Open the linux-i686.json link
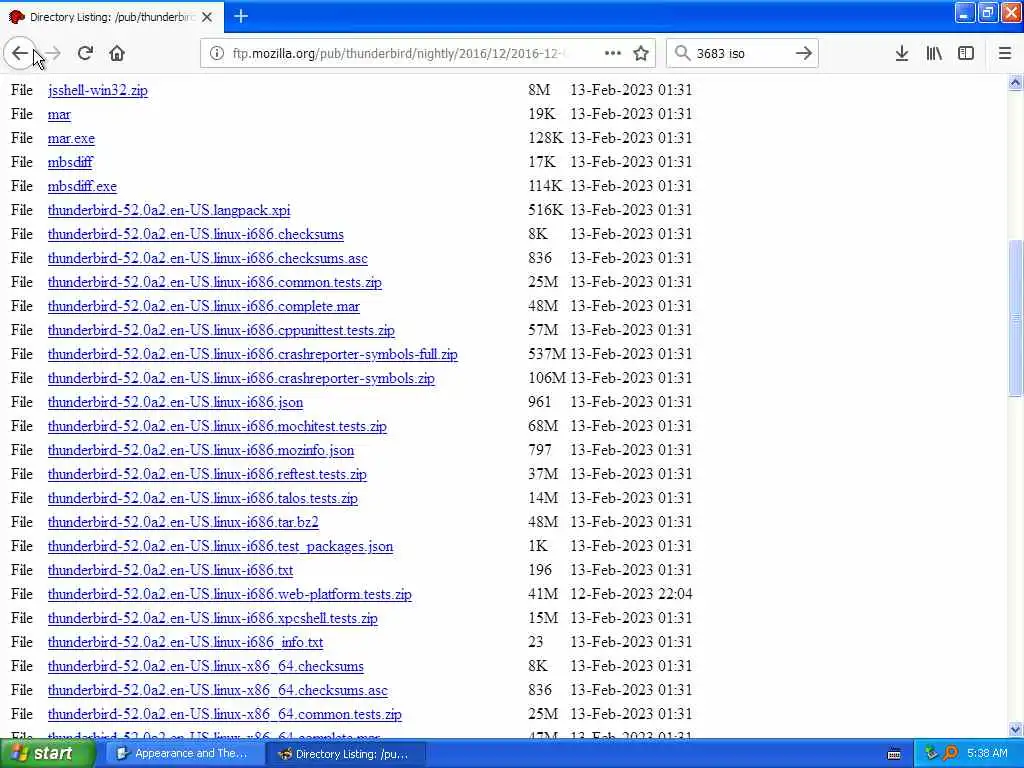1024x768 pixels. [176, 402]
